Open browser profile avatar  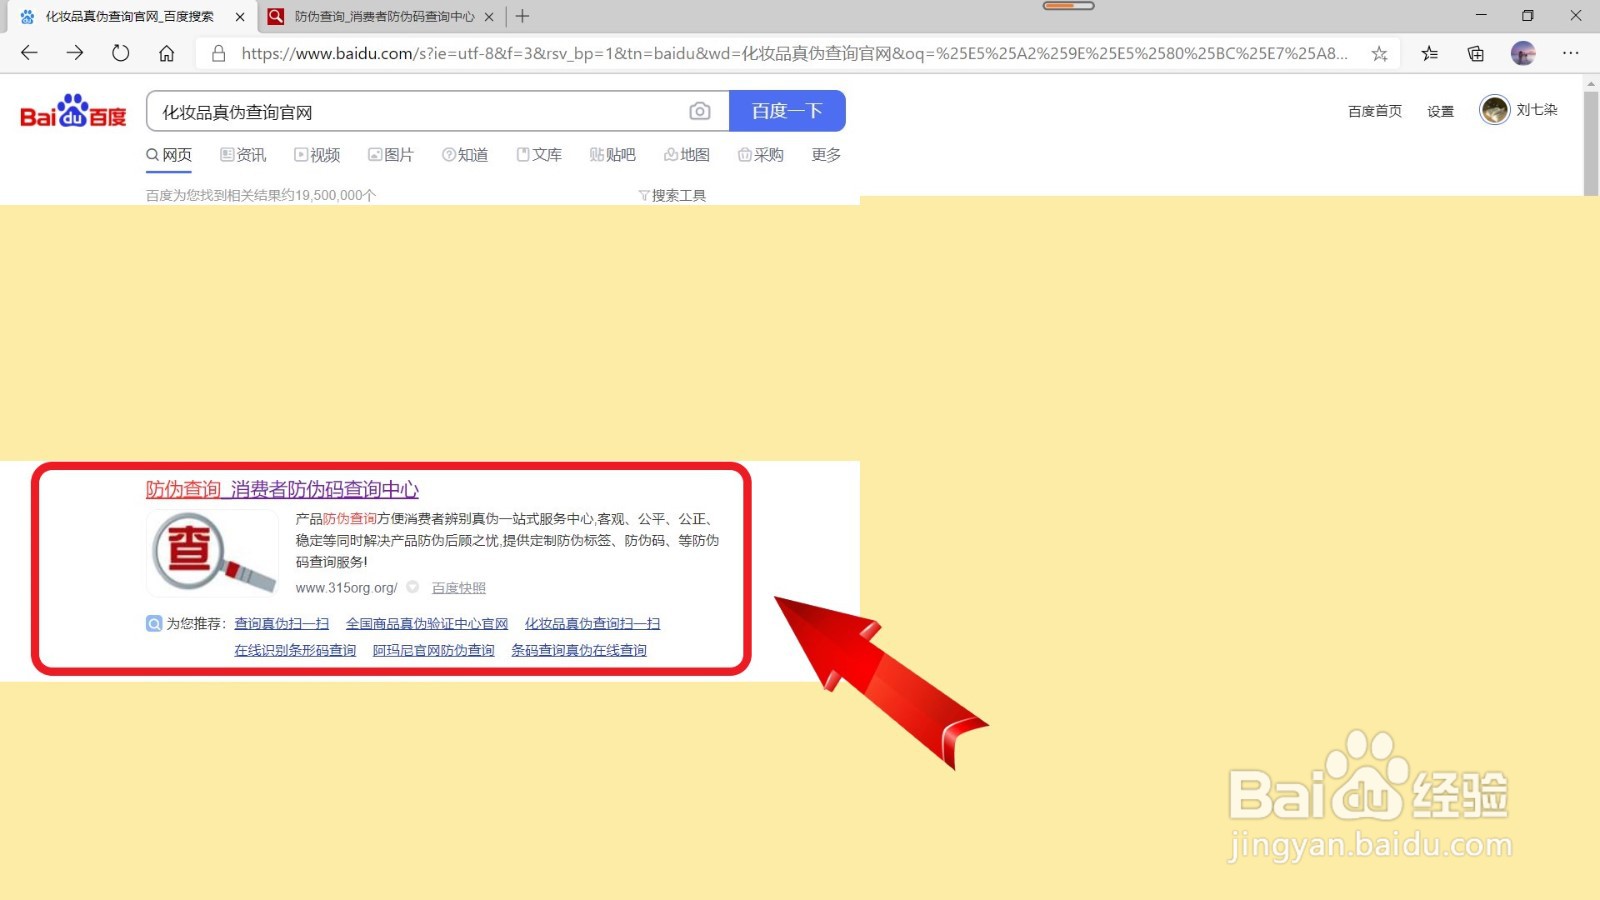coord(1523,54)
